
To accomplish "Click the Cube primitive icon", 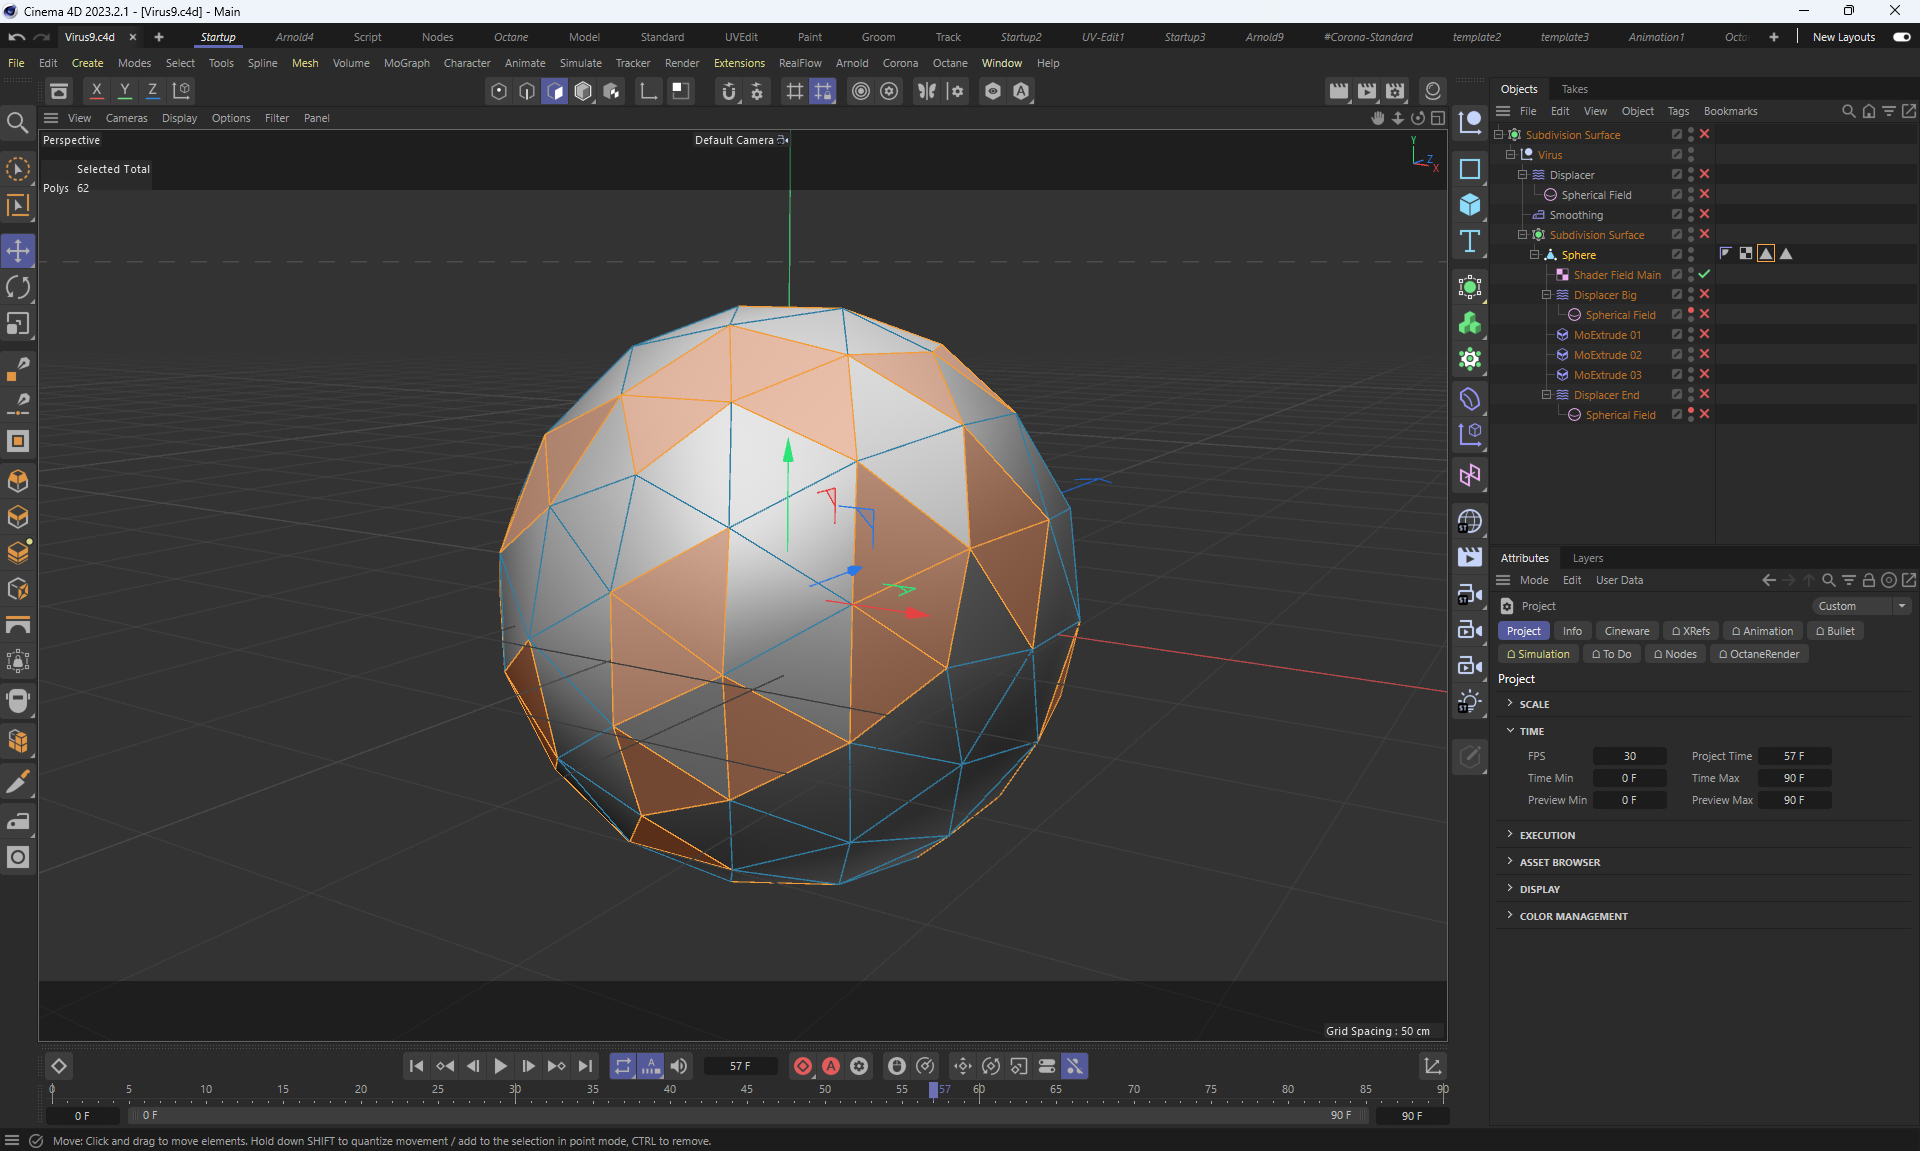I will 1469,205.
